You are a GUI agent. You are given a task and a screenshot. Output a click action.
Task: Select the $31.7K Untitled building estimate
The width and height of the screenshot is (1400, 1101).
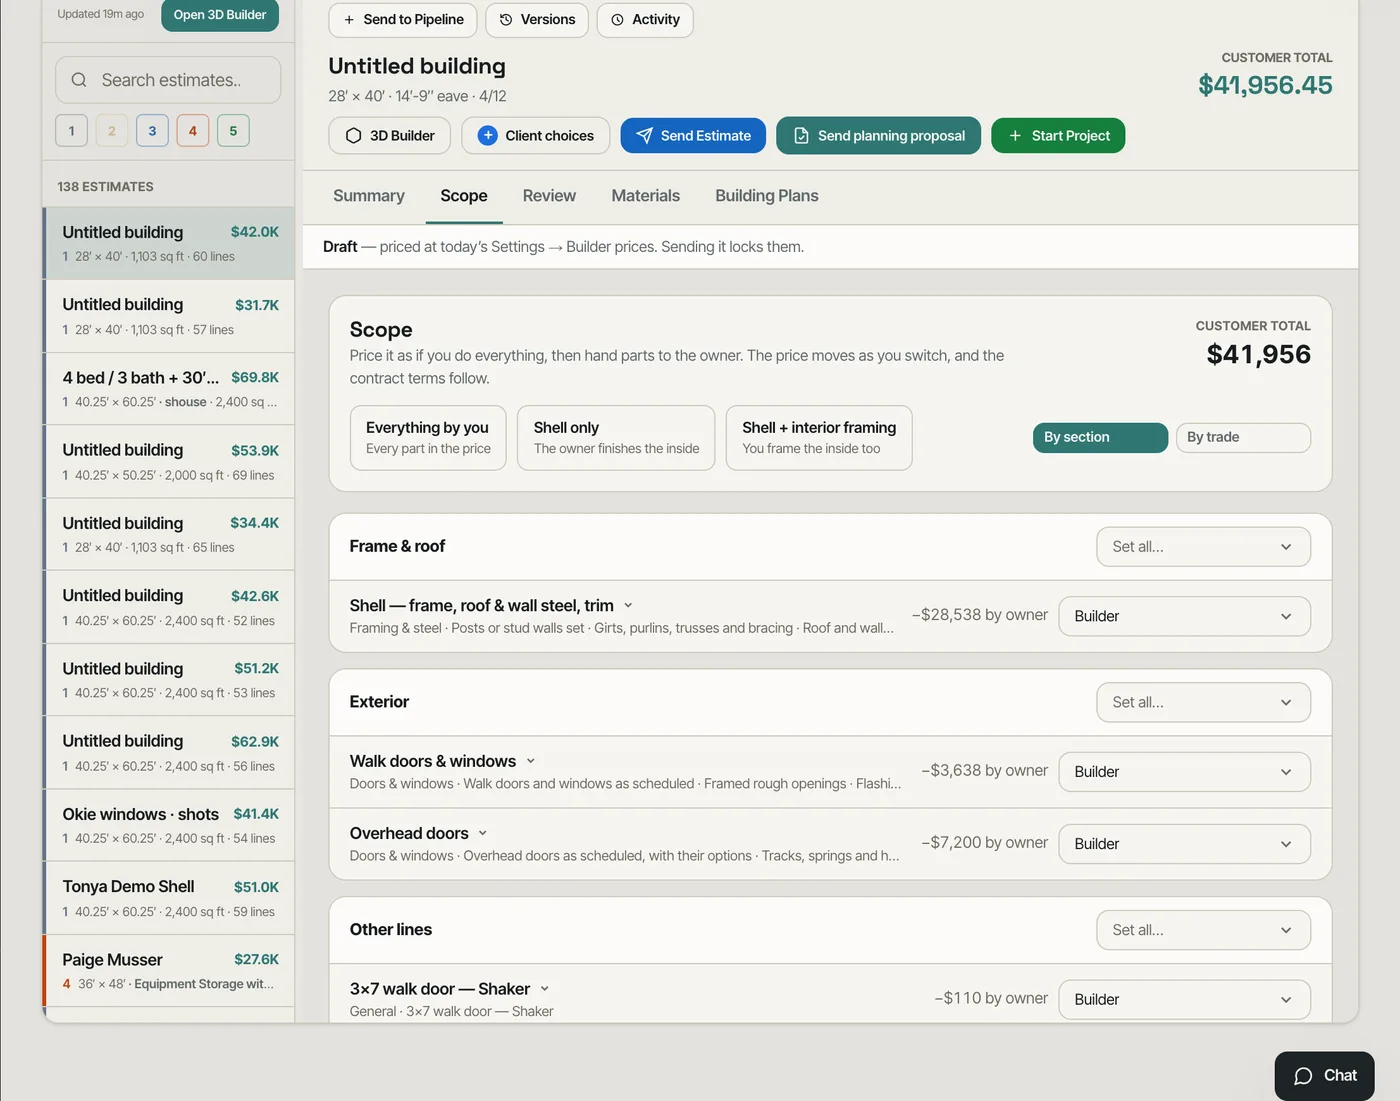click(x=169, y=316)
